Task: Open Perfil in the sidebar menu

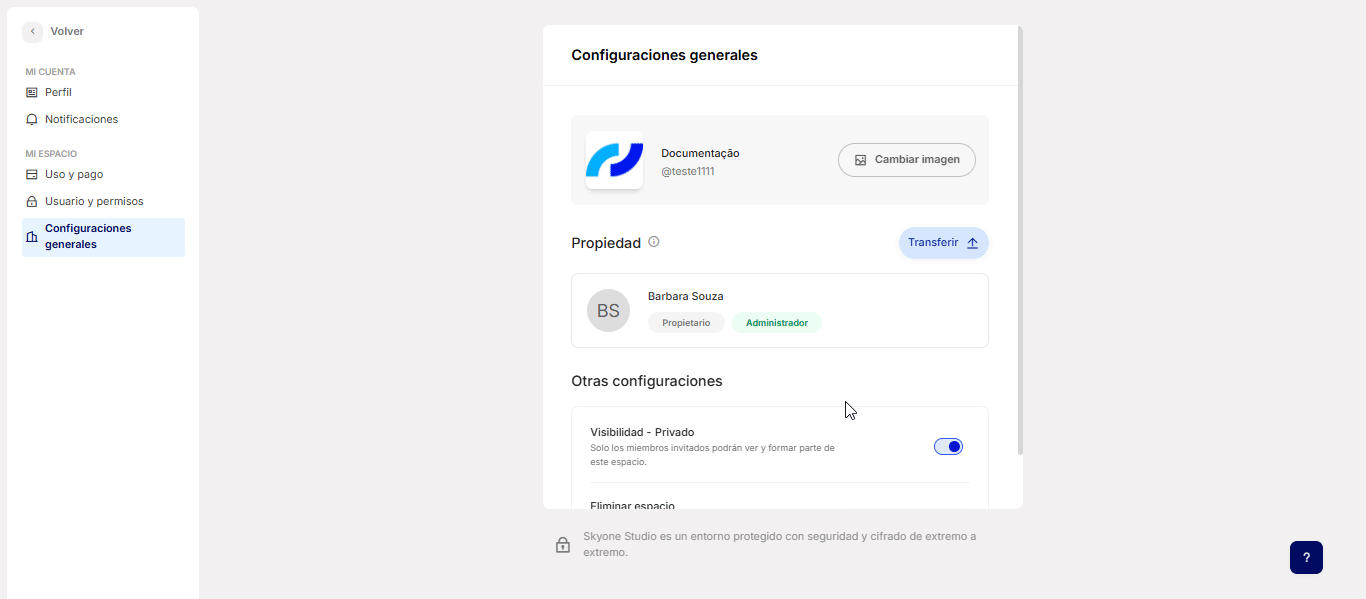Action: pyautogui.click(x=58, y=92)
